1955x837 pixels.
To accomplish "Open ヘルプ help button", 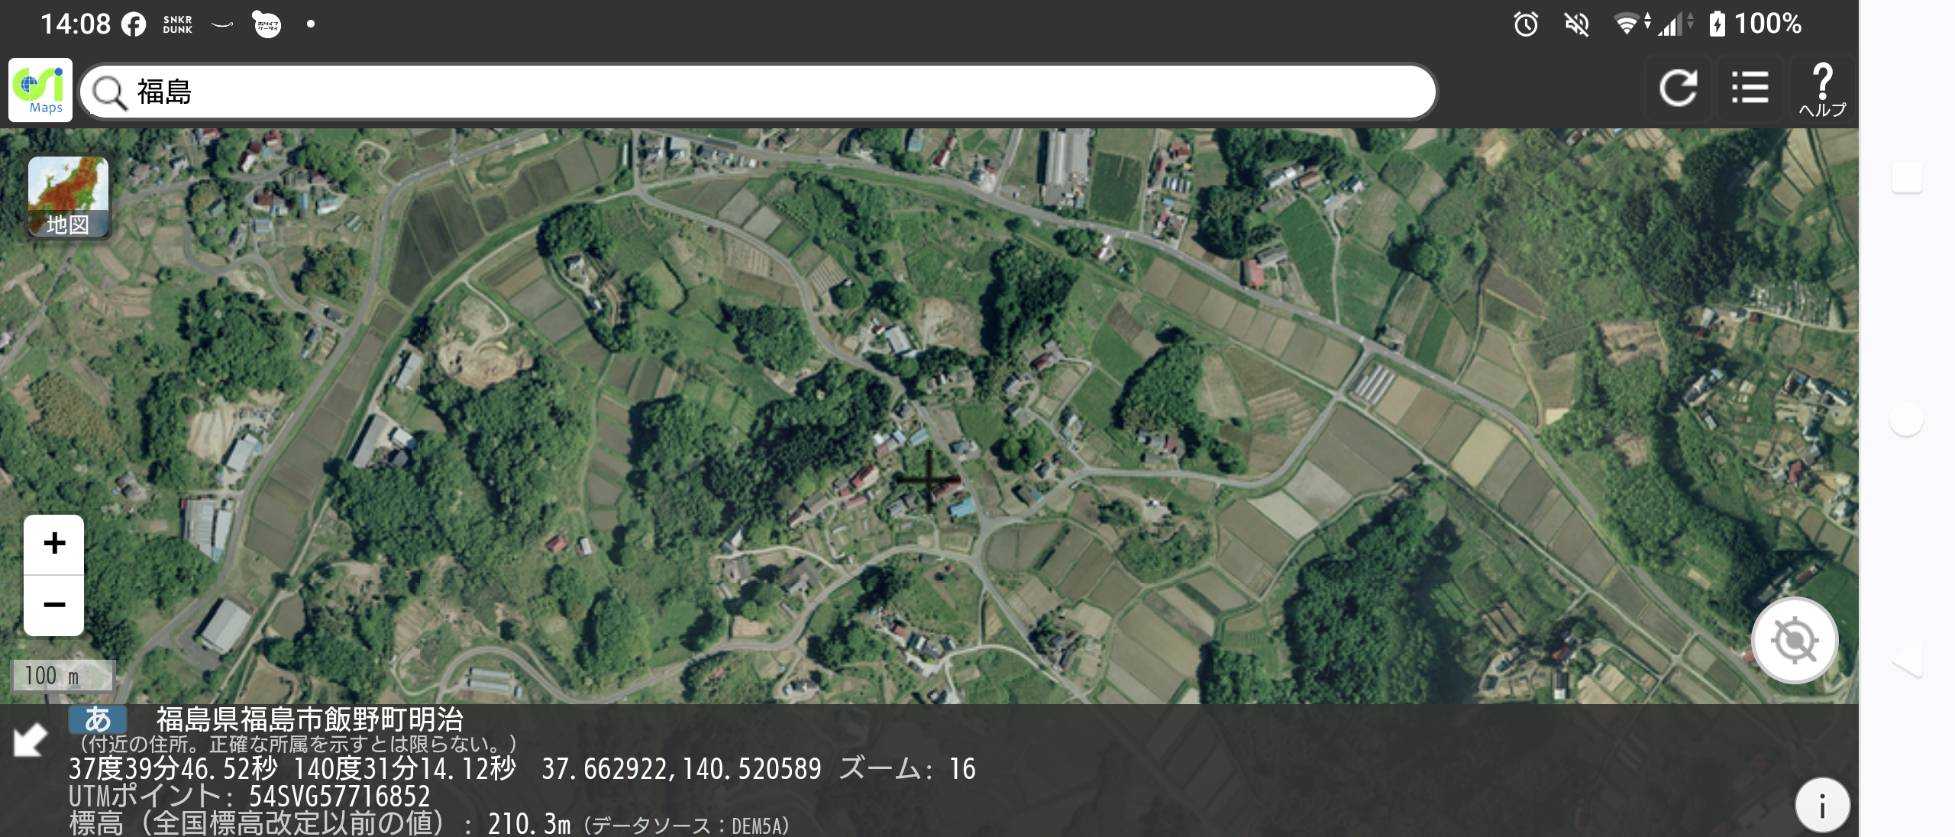I will click(x=1822, y=90).
